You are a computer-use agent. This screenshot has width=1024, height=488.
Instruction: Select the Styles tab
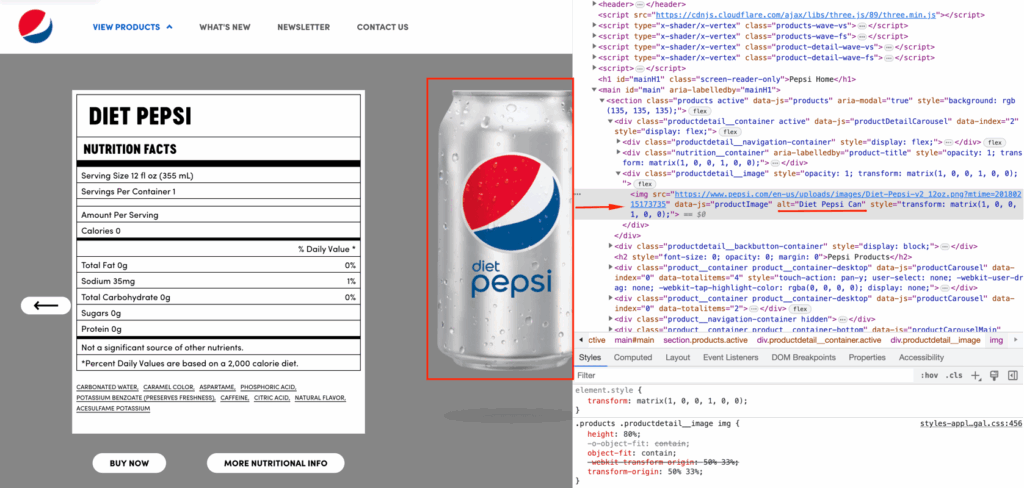pyautogui.click(x=590, y=358)
